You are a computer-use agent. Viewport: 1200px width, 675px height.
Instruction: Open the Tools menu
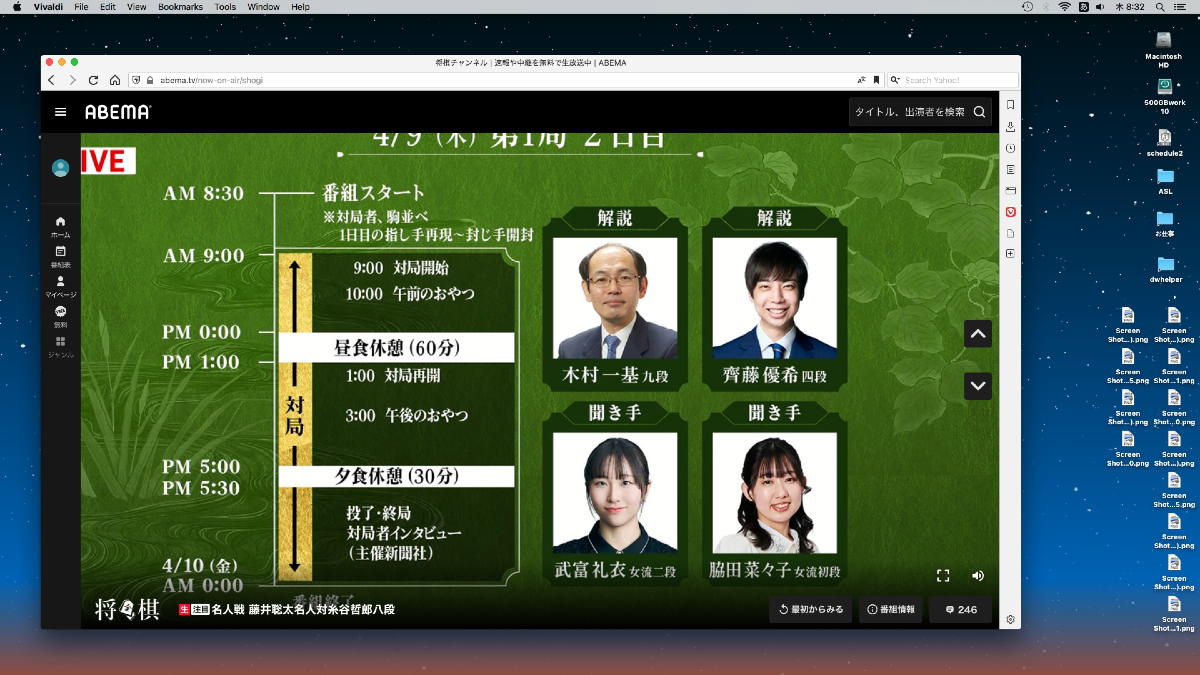pos(225,7)
